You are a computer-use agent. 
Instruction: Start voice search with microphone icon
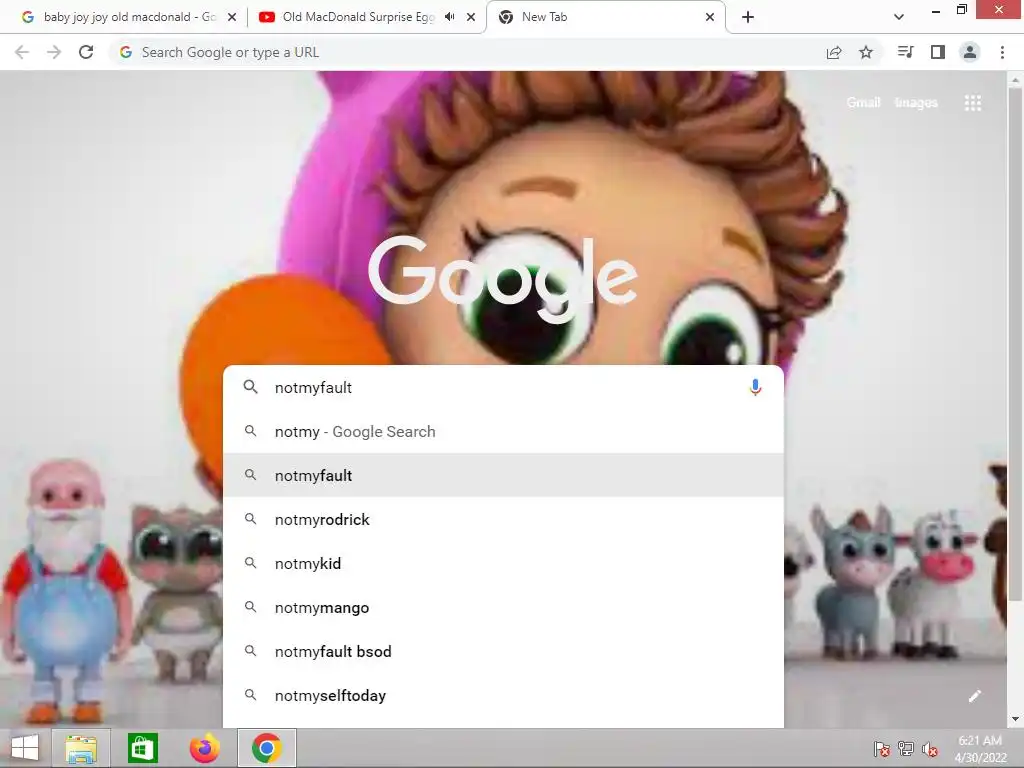coord(755,387)
